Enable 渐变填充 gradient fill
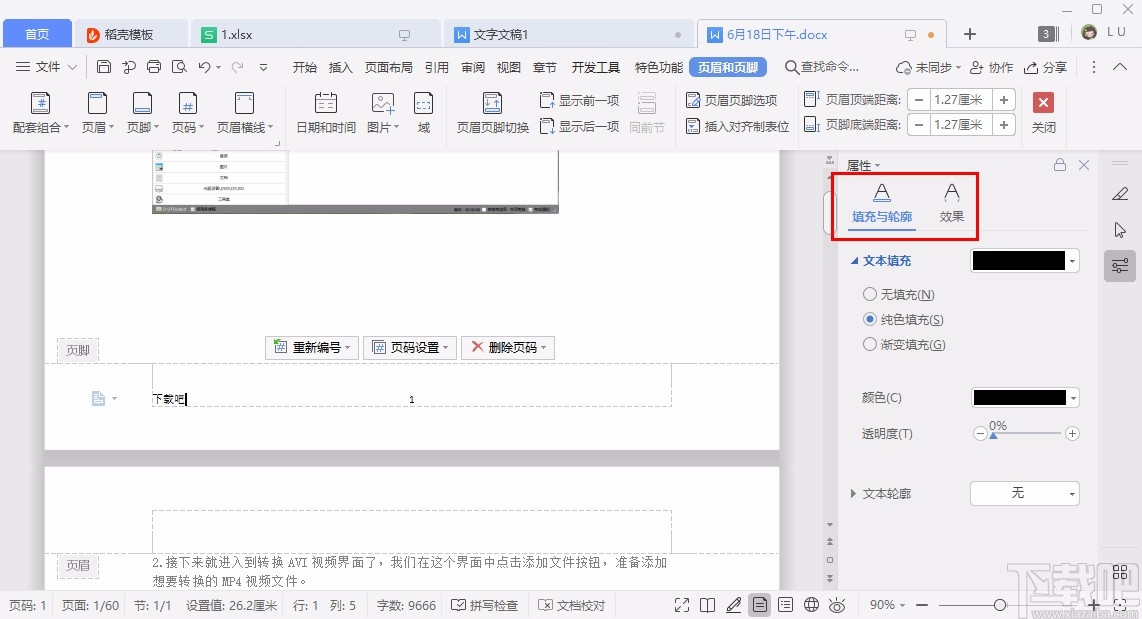 pos(870,344)
